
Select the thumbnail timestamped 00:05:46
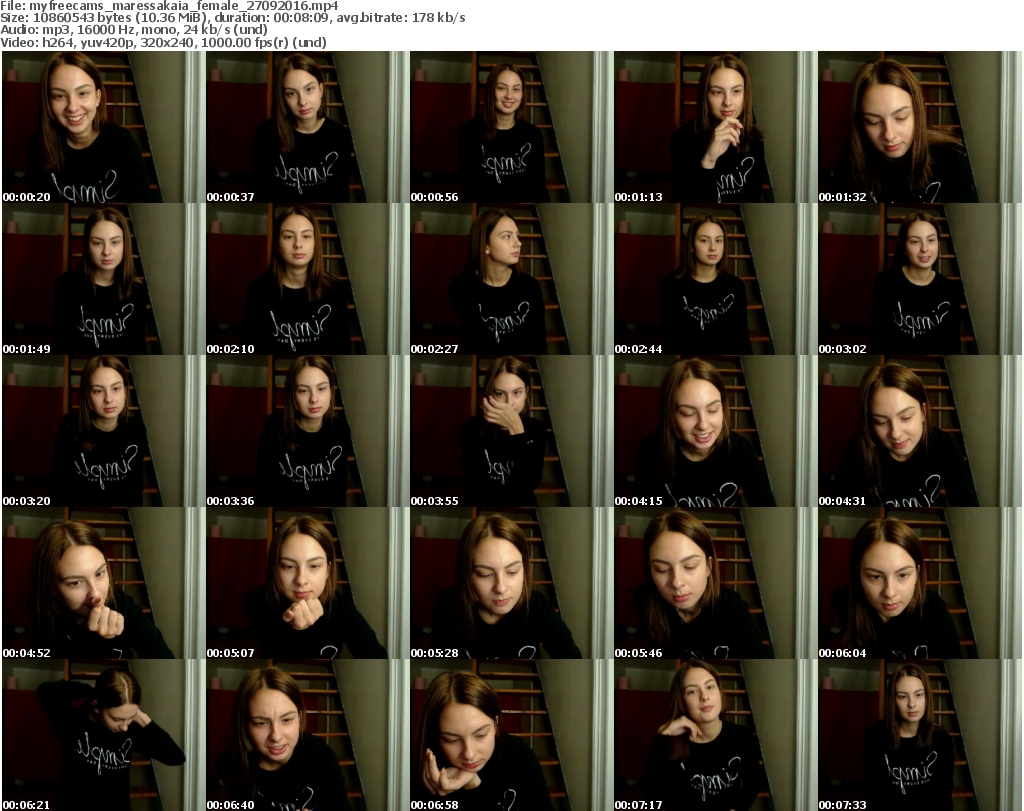coord(716,583)
